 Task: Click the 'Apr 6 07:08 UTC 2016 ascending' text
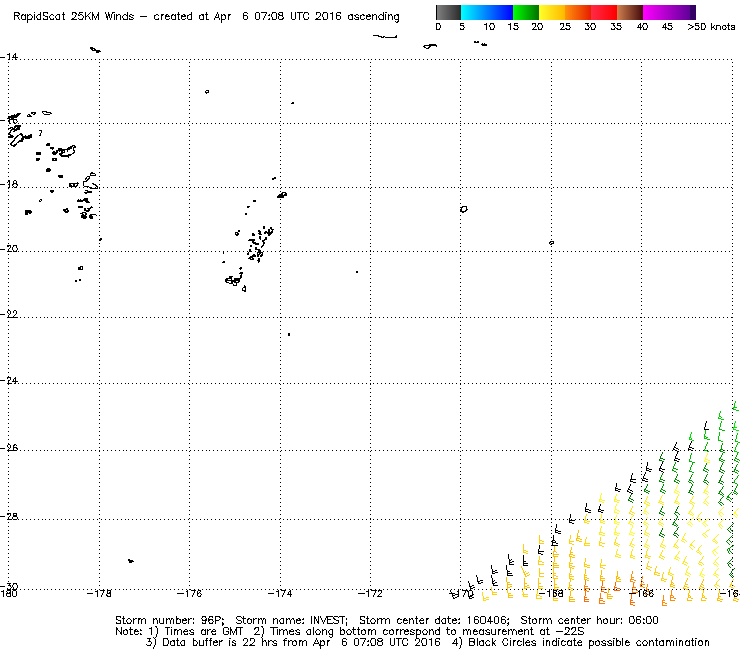click(306, 17)
